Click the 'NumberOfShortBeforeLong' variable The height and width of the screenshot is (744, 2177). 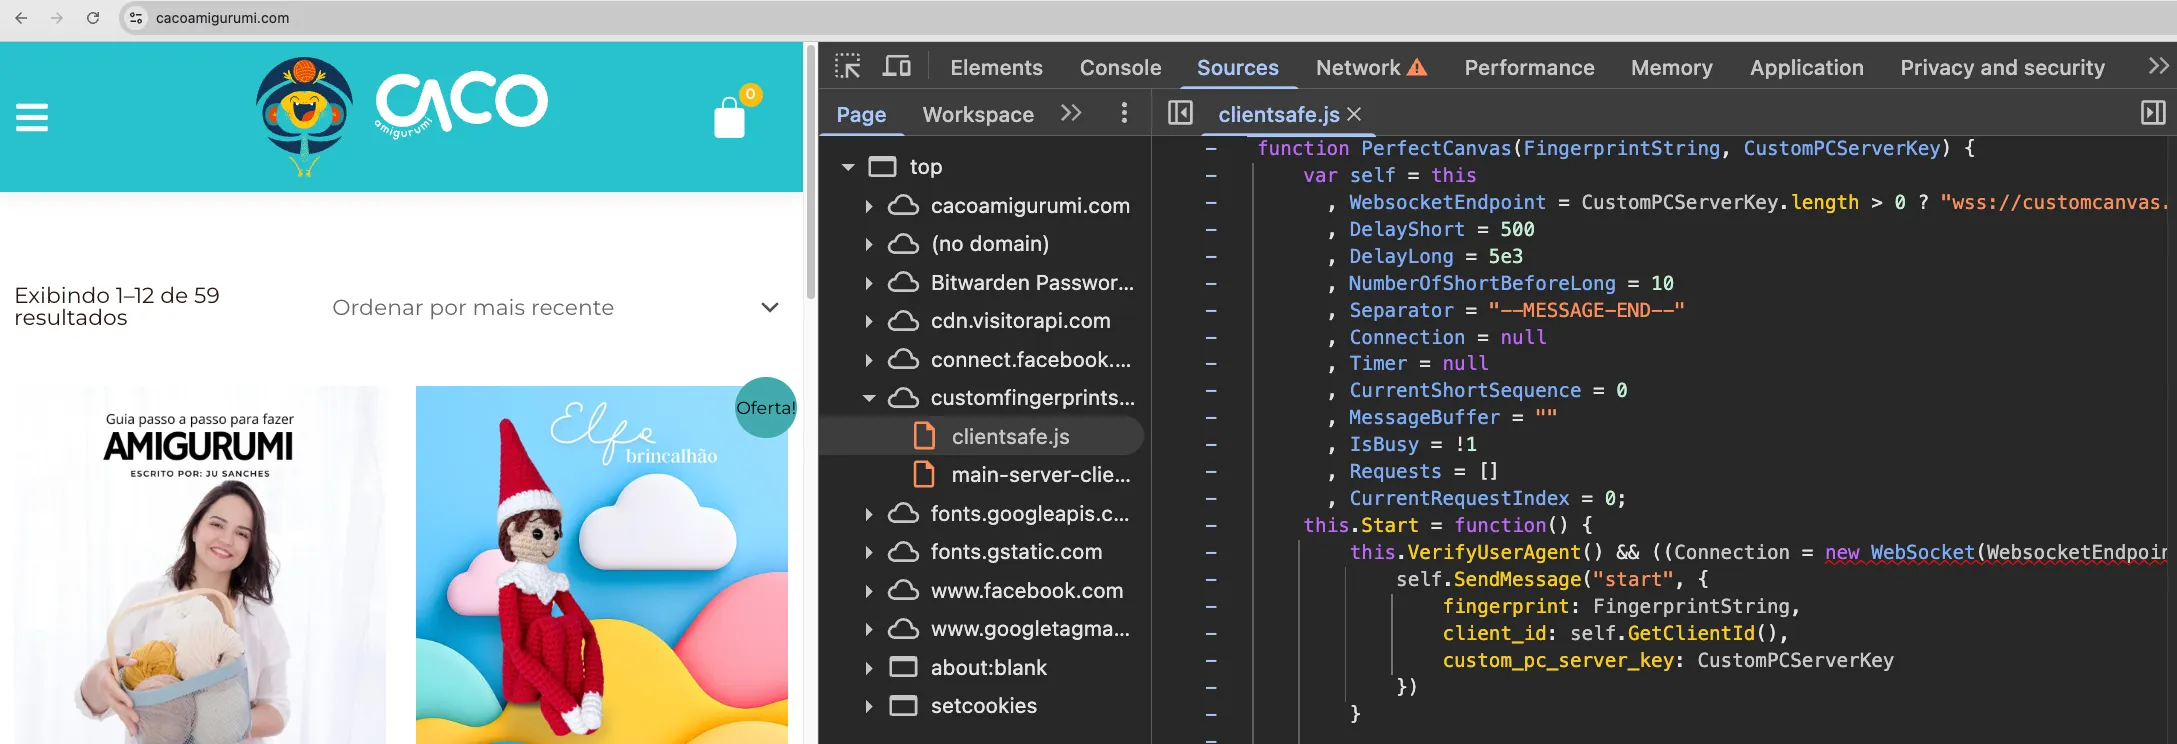(x=1482, y=283)
